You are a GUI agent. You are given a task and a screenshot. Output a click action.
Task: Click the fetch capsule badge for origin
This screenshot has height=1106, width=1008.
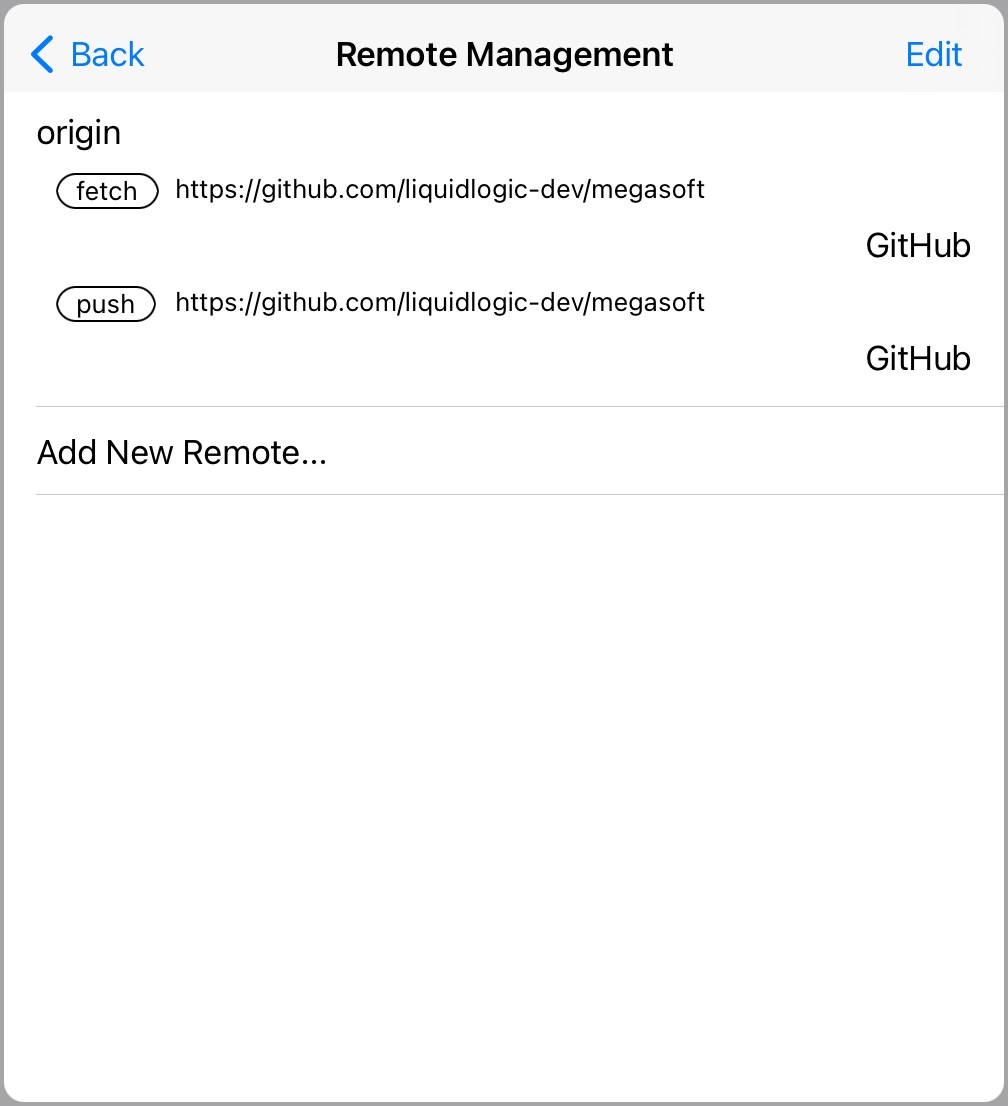coord(106,191)
